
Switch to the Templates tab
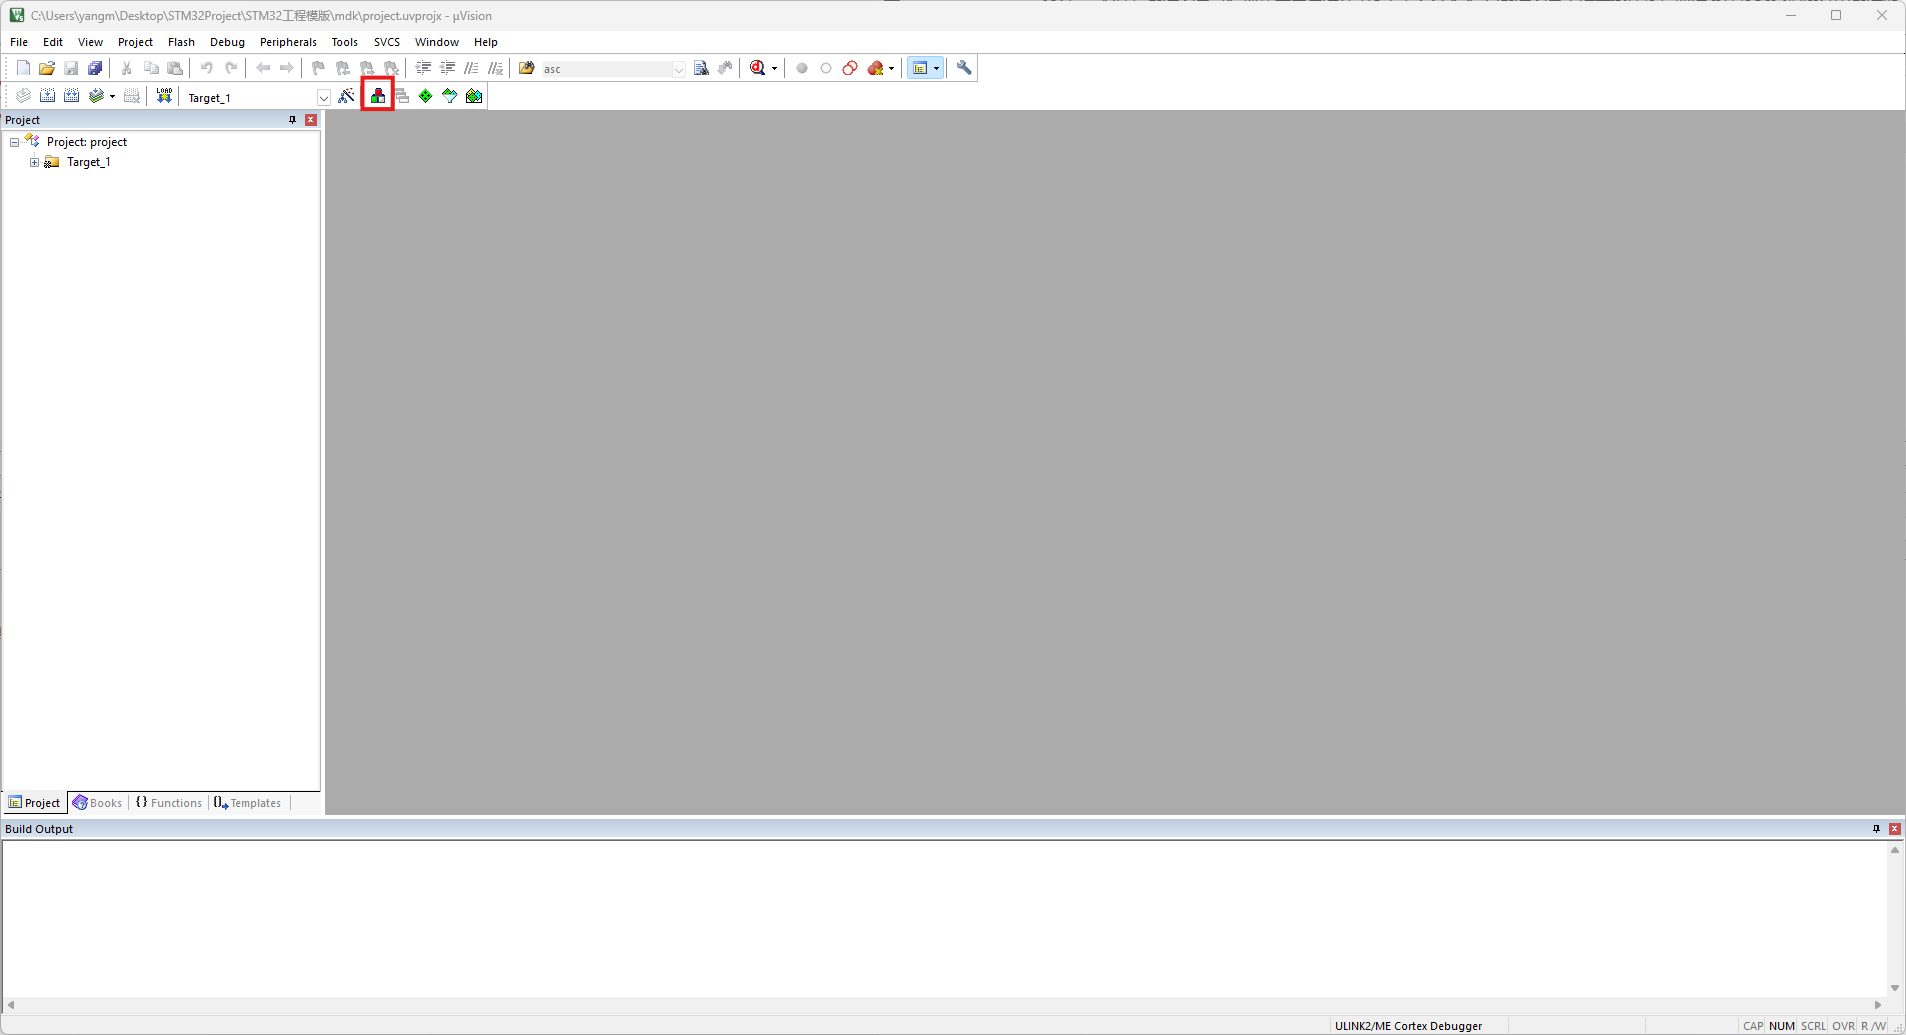[248, 803]
